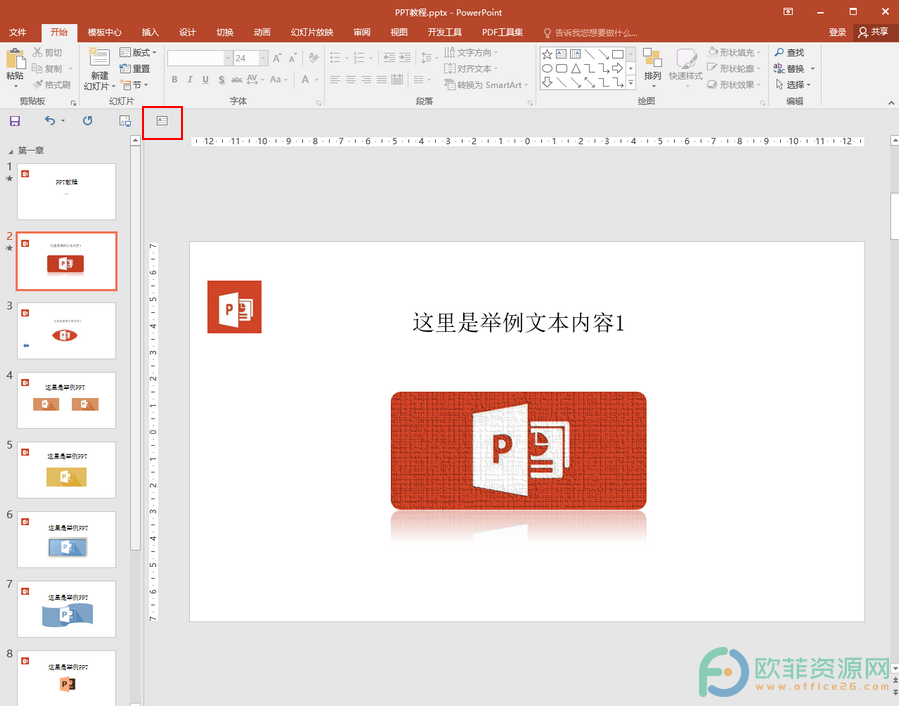899x706 pixels.
Task: Toggle Underline formatting
Action: [205, 80]
